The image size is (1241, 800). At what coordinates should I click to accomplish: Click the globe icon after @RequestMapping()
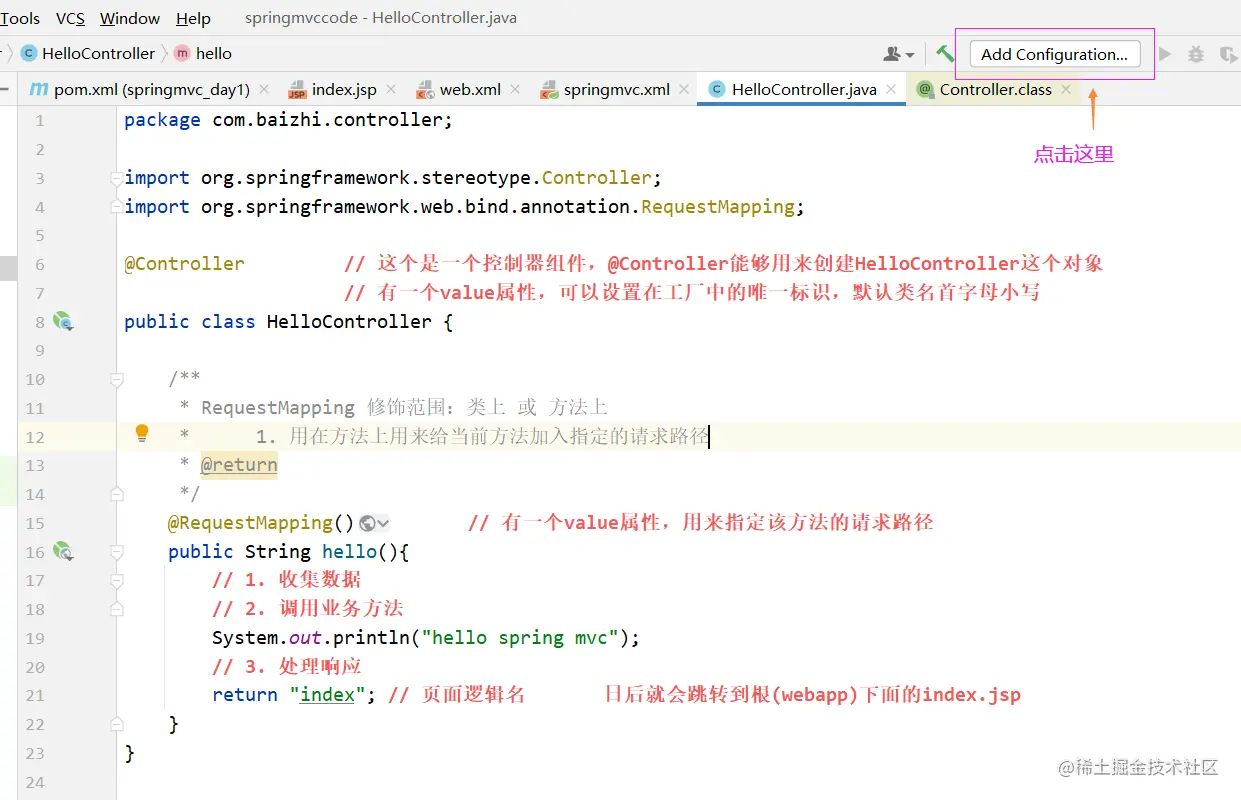(367, 522)
